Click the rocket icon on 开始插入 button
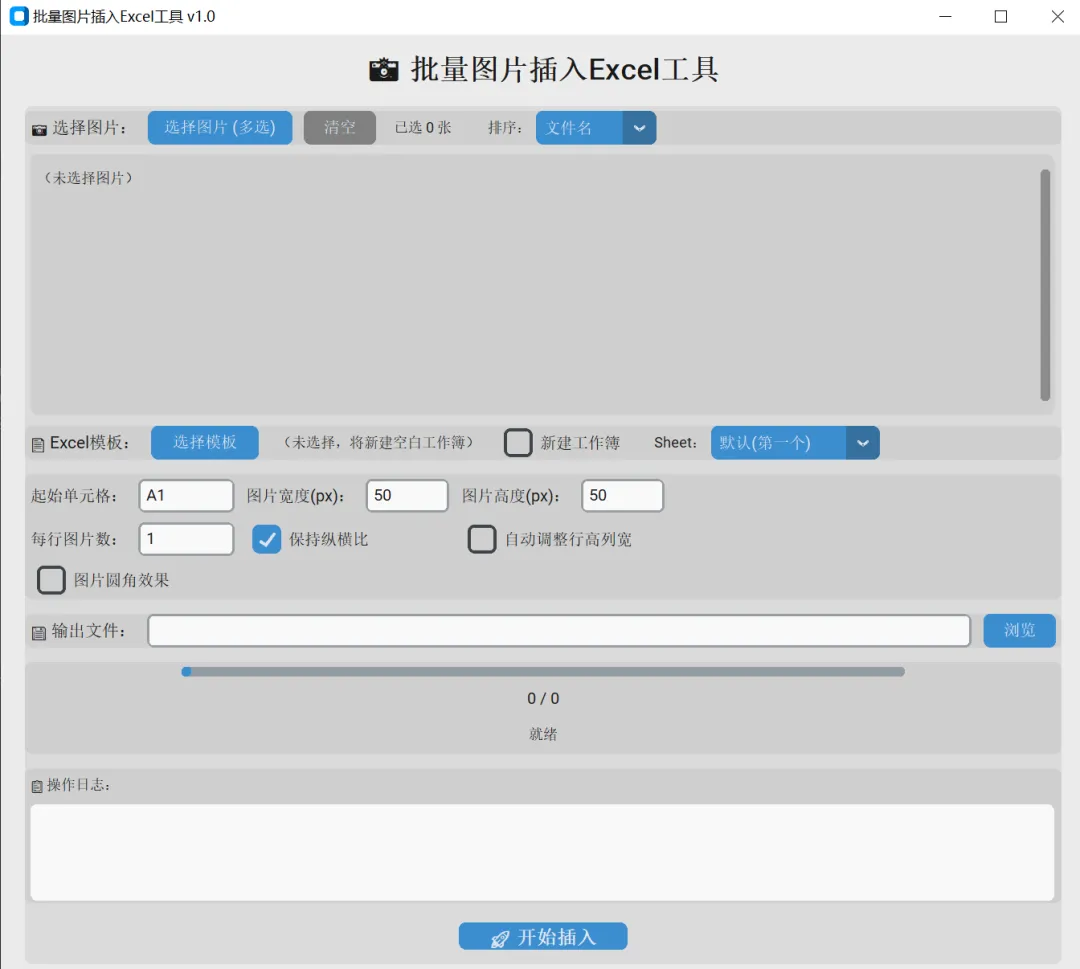The width and height of the screenshot is (1080, 969). [500, 939]
